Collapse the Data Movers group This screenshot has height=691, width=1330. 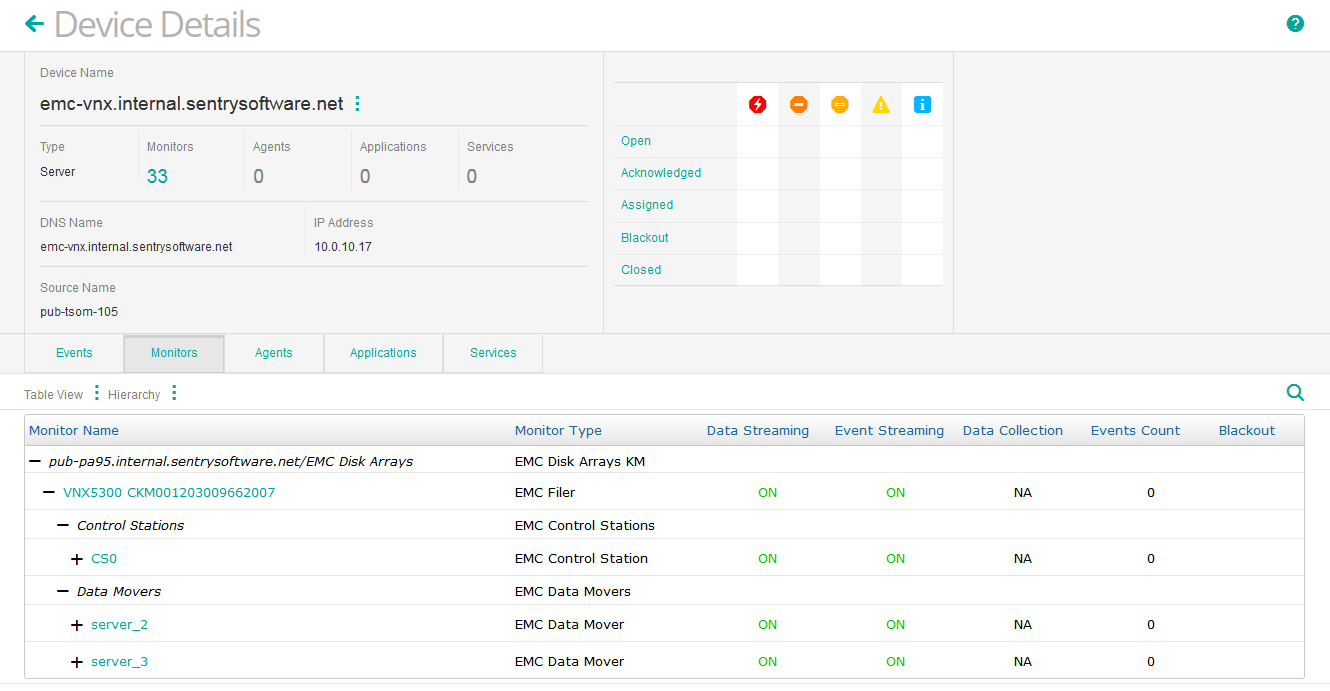click(62, 591)
